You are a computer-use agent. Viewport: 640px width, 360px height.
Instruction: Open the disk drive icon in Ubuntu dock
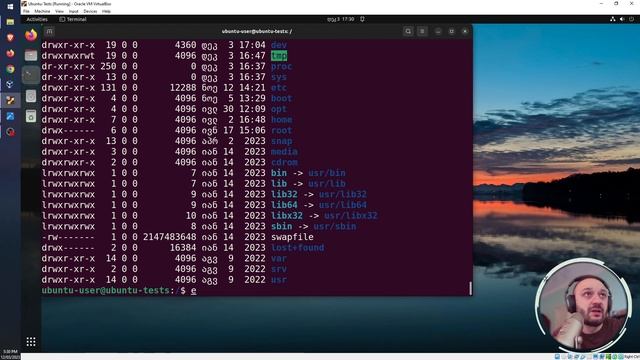(x=31, y=96)
